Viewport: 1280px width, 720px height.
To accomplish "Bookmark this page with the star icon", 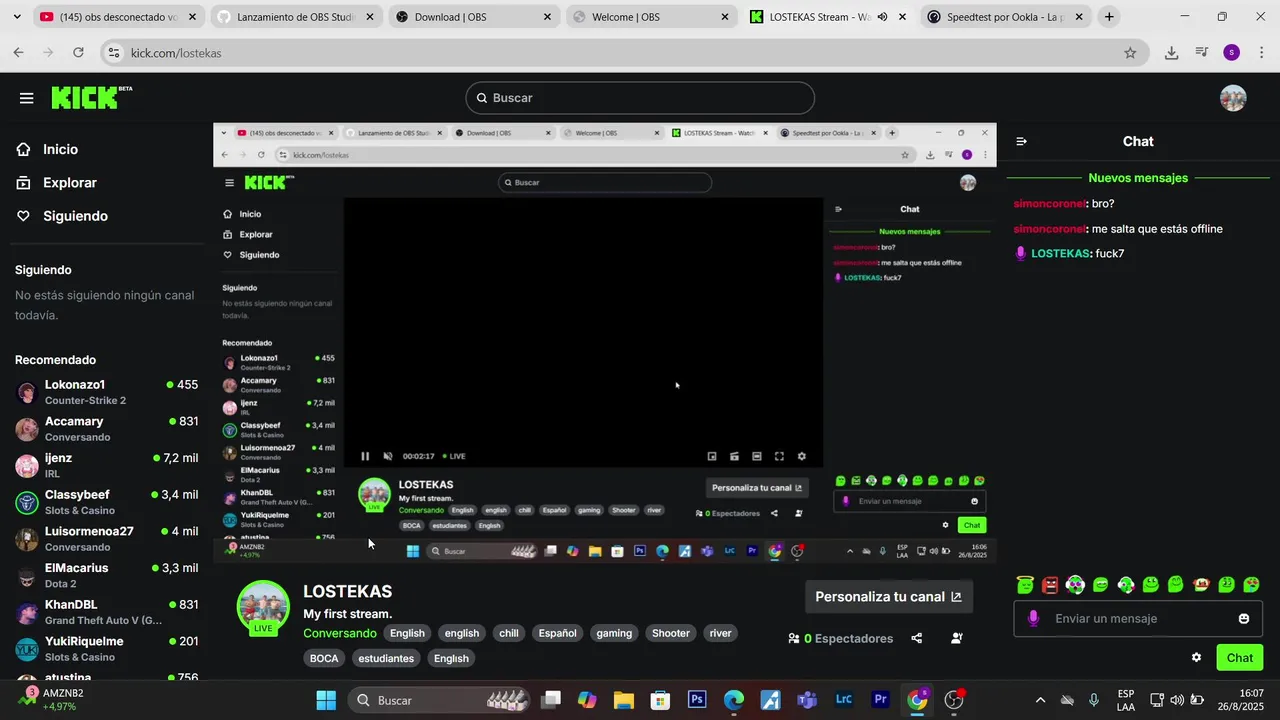I will point(1130,53).
